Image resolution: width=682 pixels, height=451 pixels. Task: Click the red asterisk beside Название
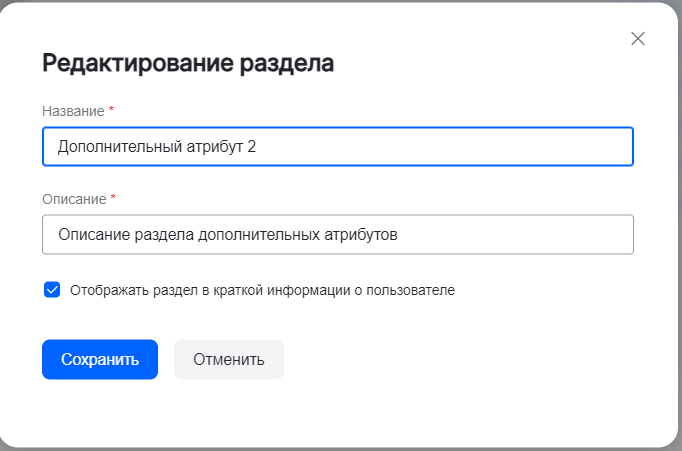pyautogui.click(x=112, y=109)
